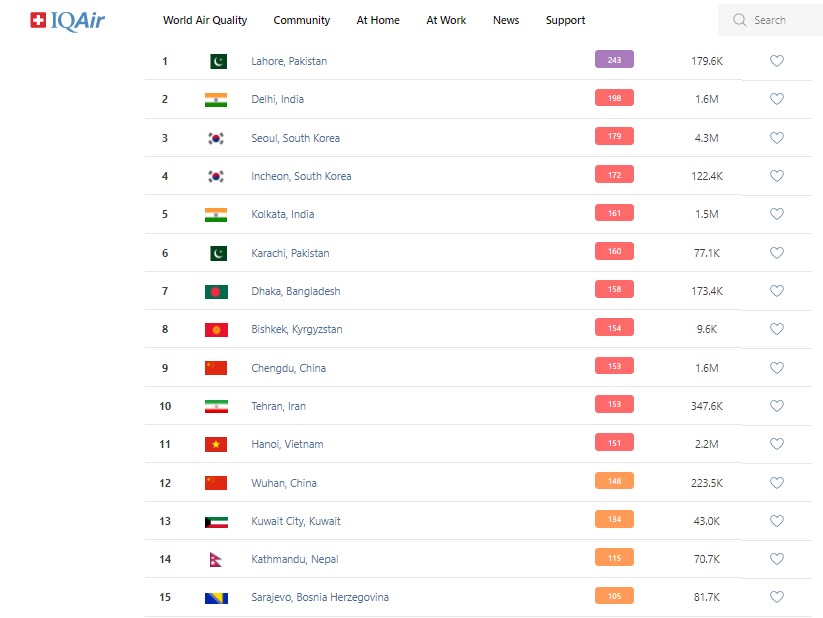Open the Support menu item
Viewport: 823px width, 618px height.
tap(566, 20)
